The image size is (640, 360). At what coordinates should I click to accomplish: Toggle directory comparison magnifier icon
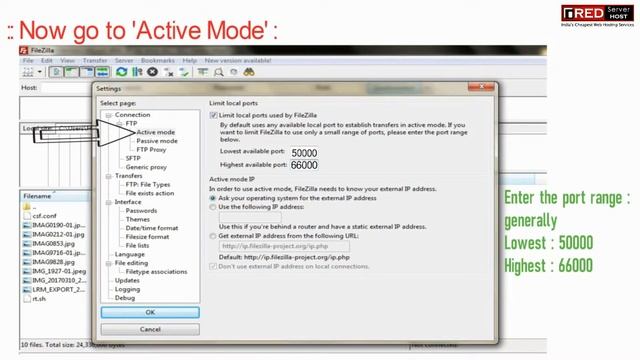[x=218, y=72]
